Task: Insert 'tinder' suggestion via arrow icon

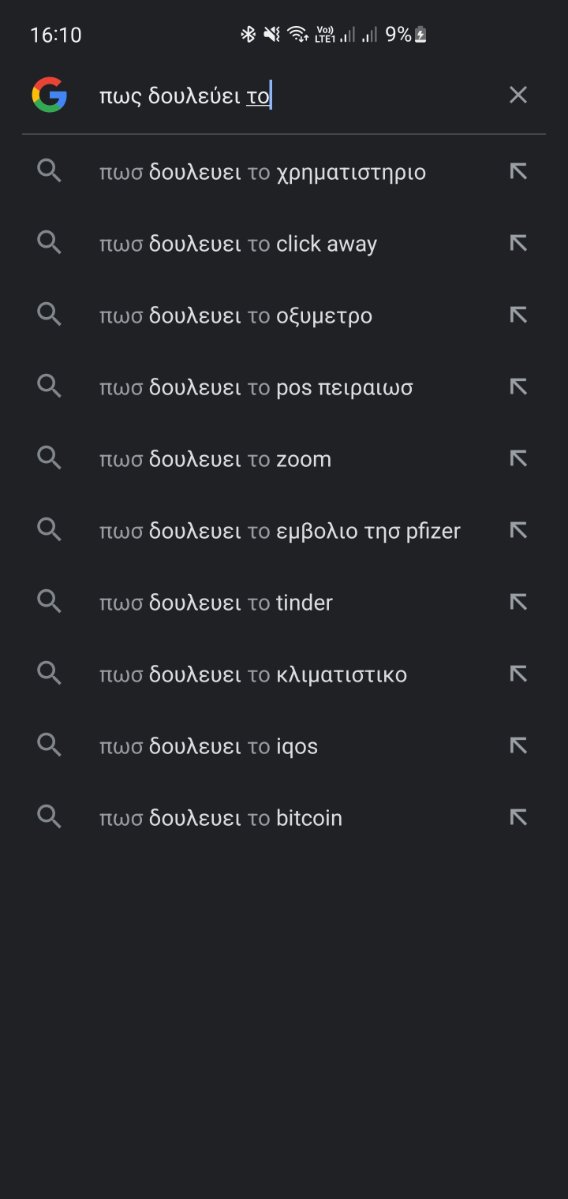Action: (518, 603)
